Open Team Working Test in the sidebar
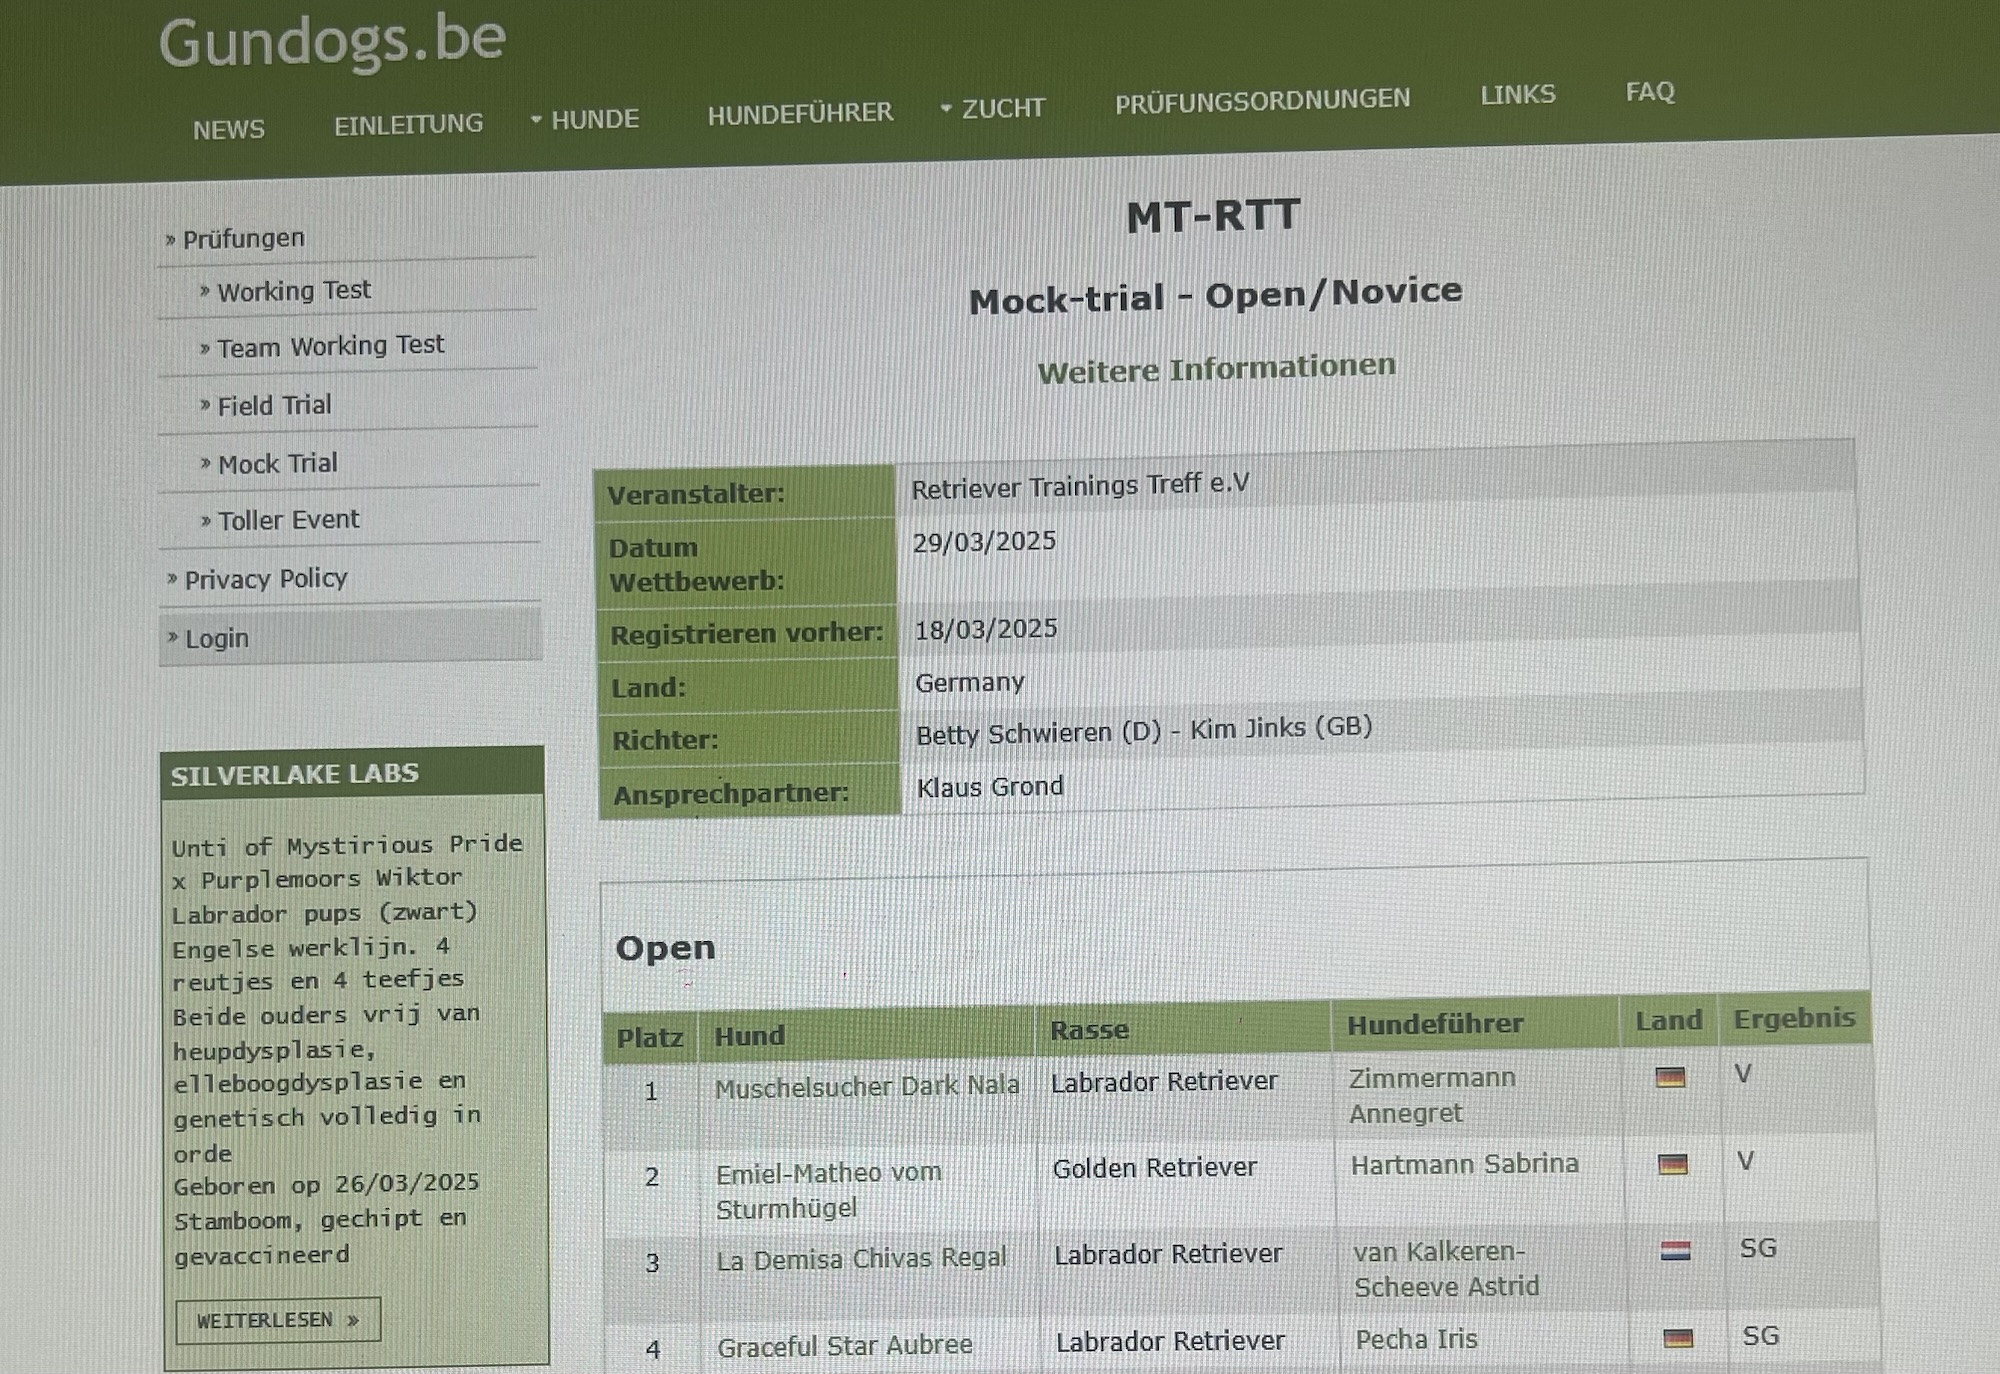 331,346
